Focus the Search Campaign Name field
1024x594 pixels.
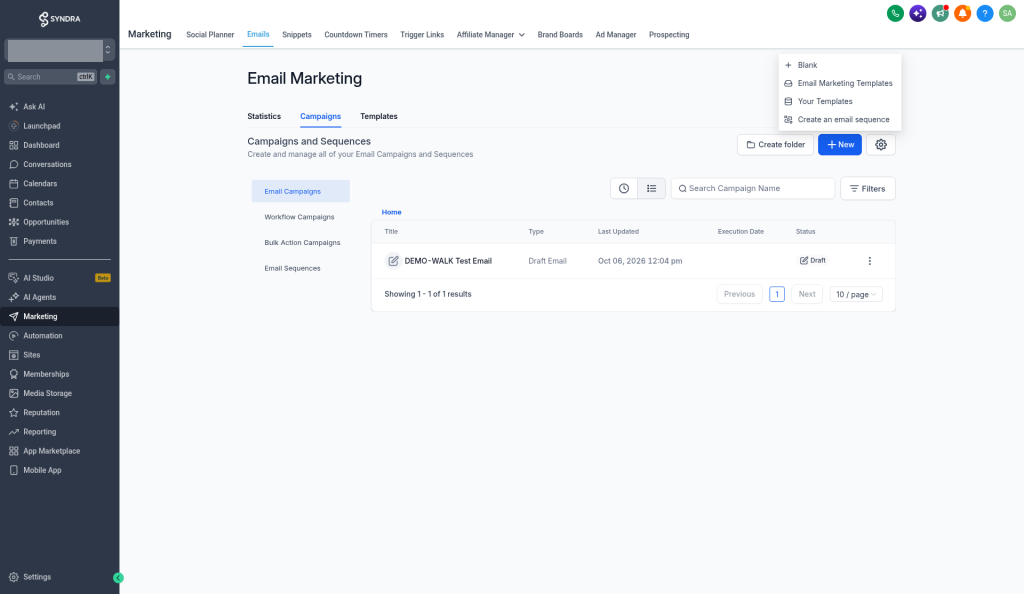[x=752, y=189]
